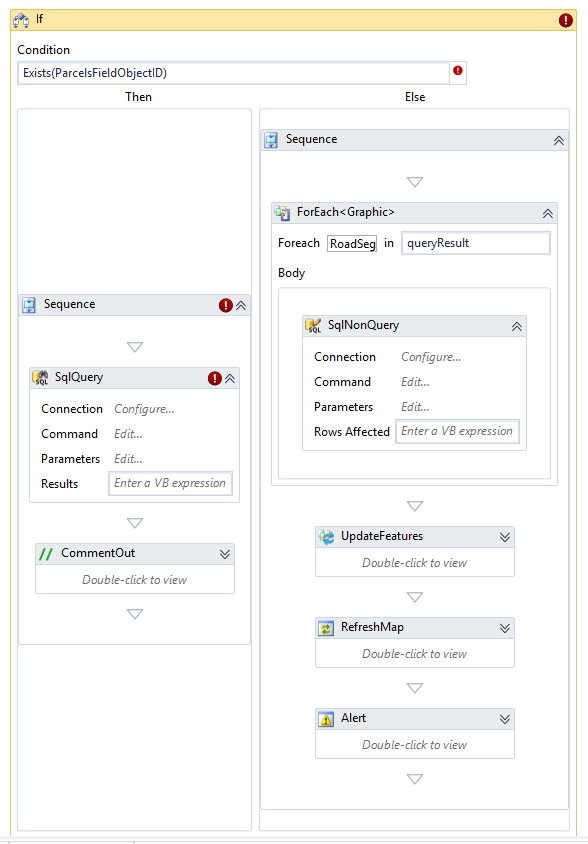Open SqlQuery Parameters Edit link
The image size is (588, 844).
(x=128, y=459)
